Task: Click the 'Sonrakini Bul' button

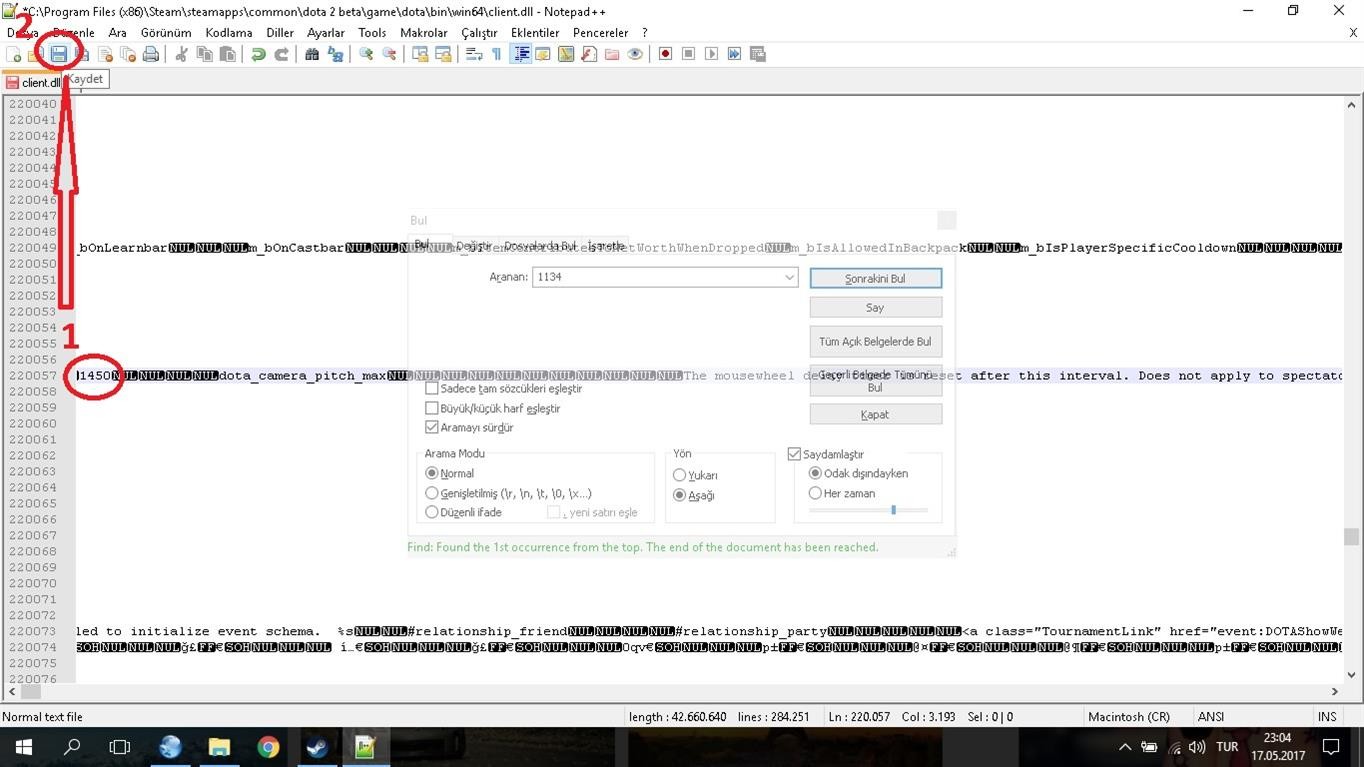Action: click(x=875, y=278)
